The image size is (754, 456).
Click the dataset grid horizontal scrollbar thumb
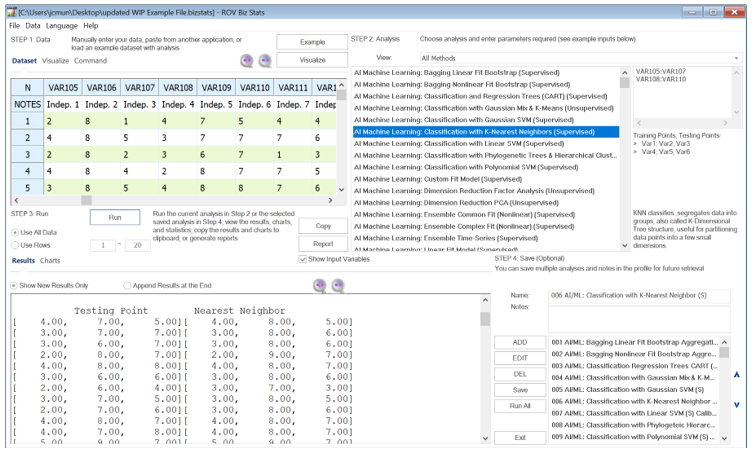(x=86, y=200)
